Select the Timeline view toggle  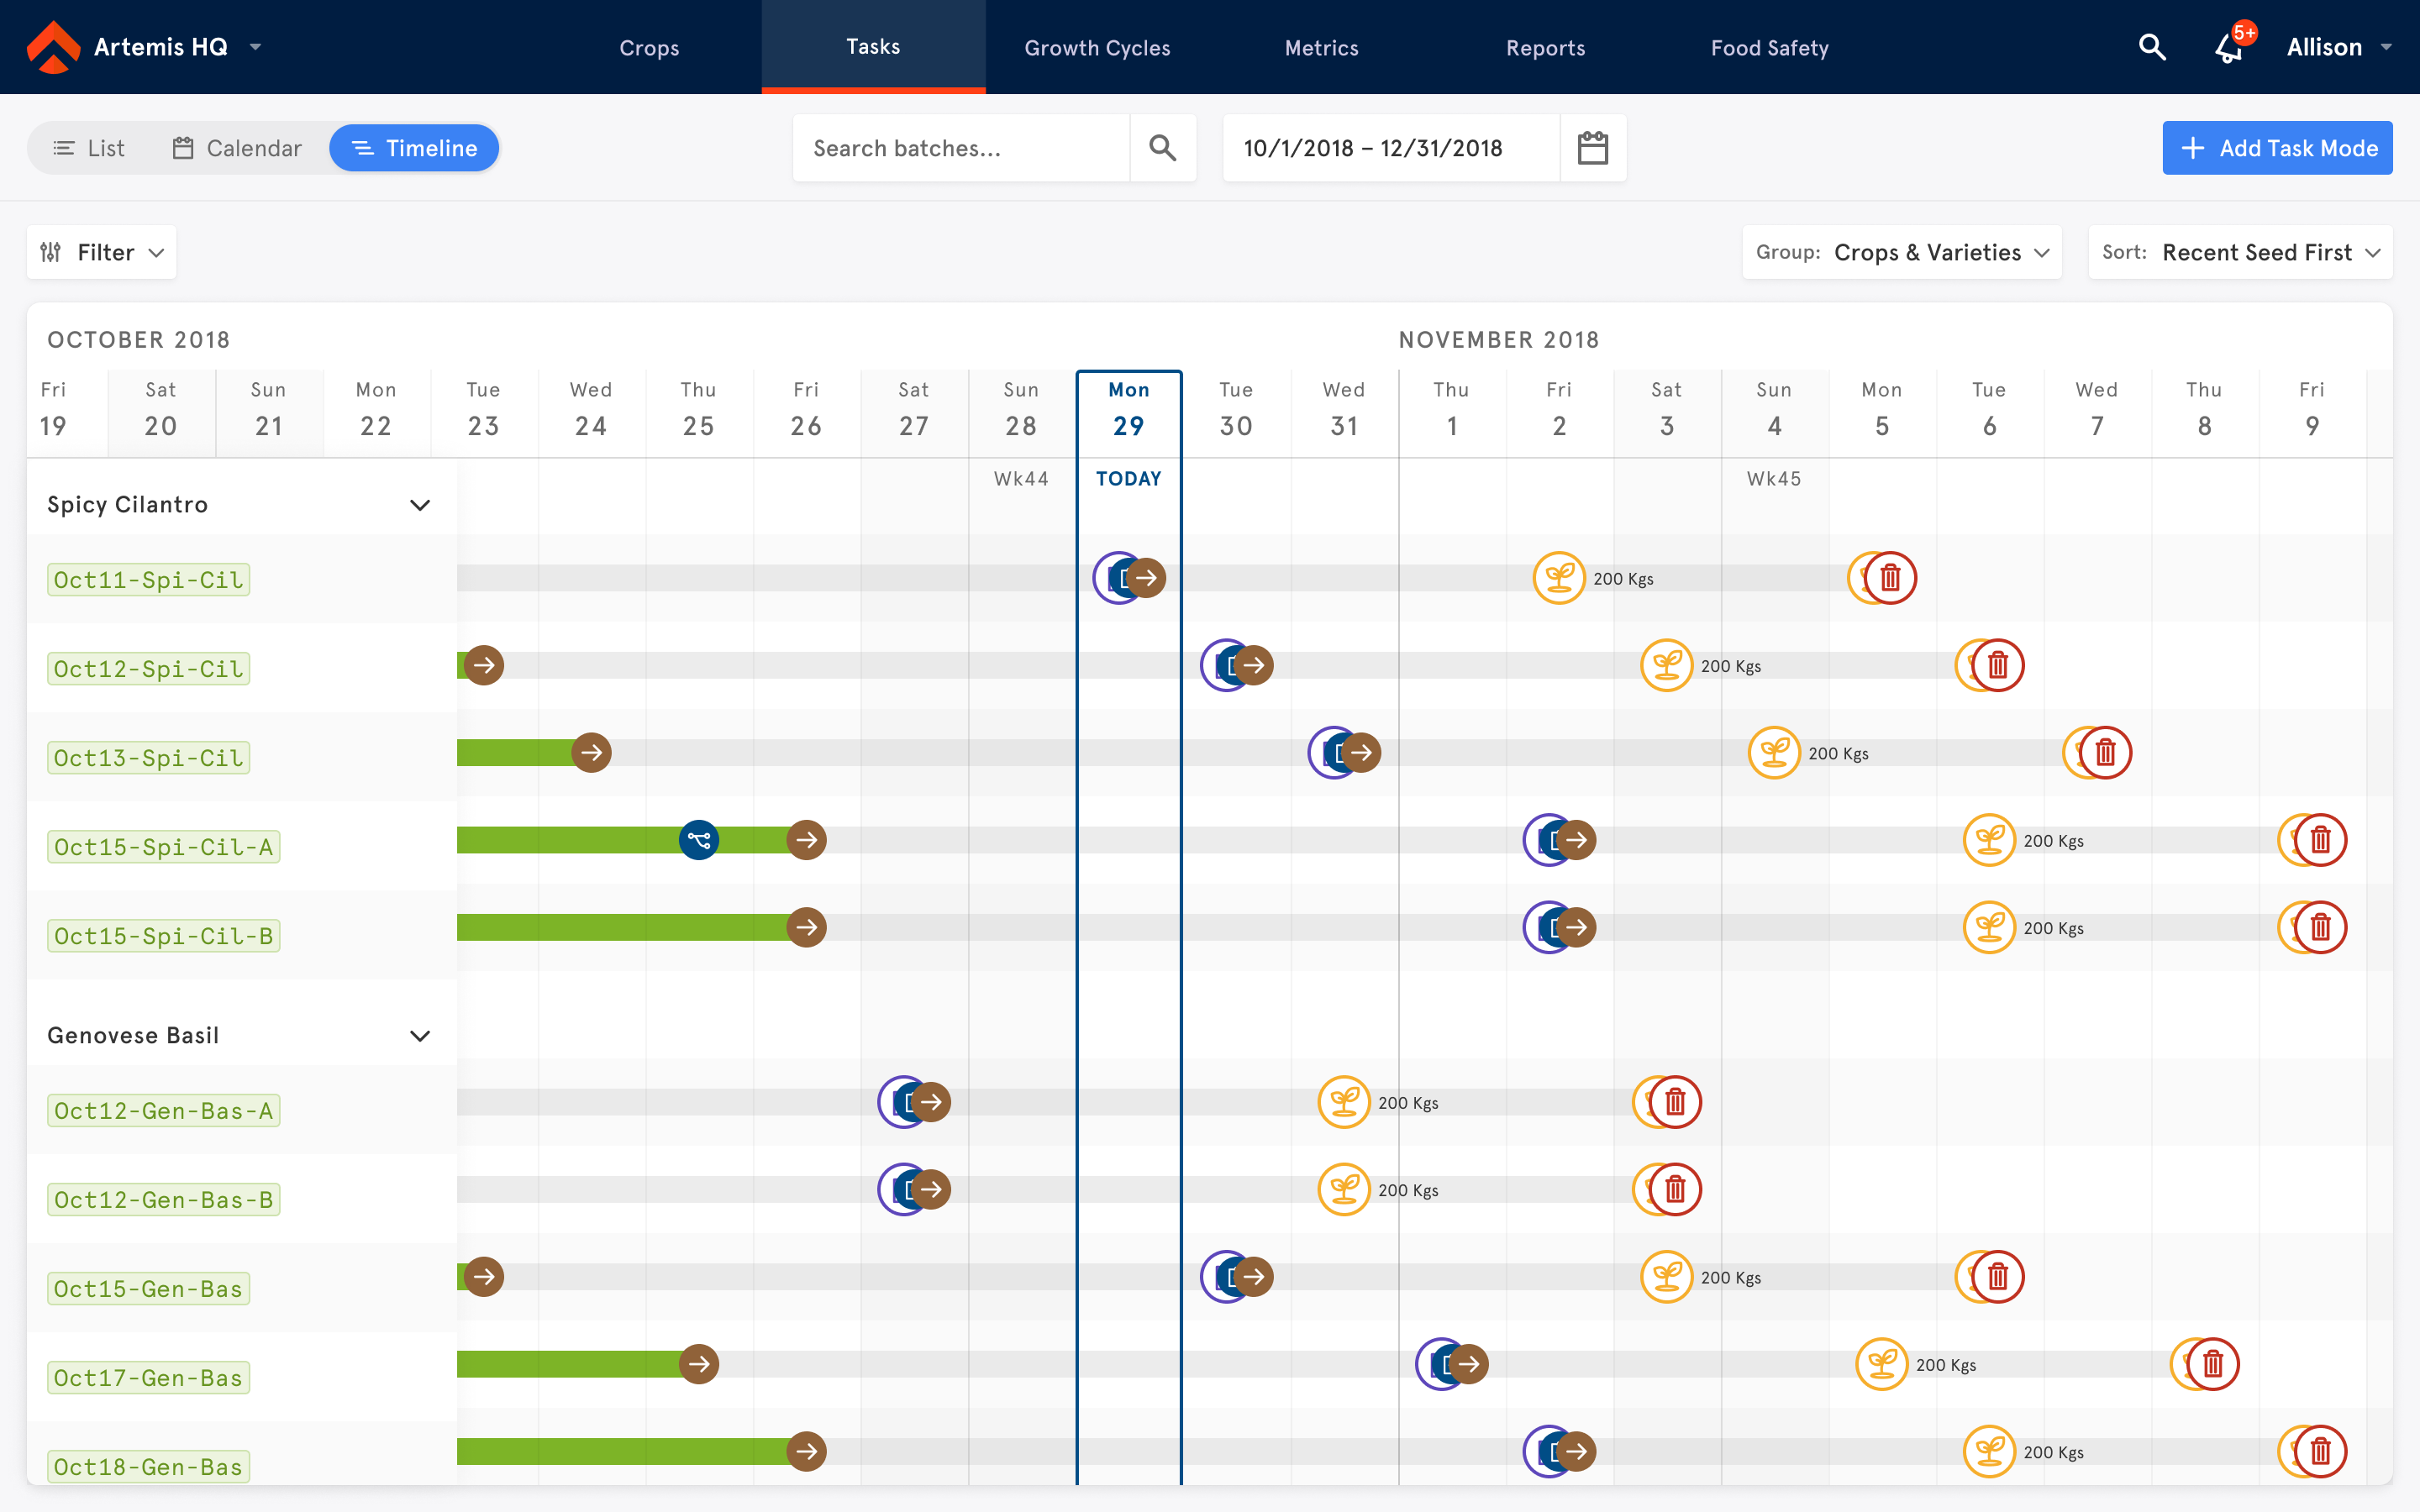[x=414, y=148]
